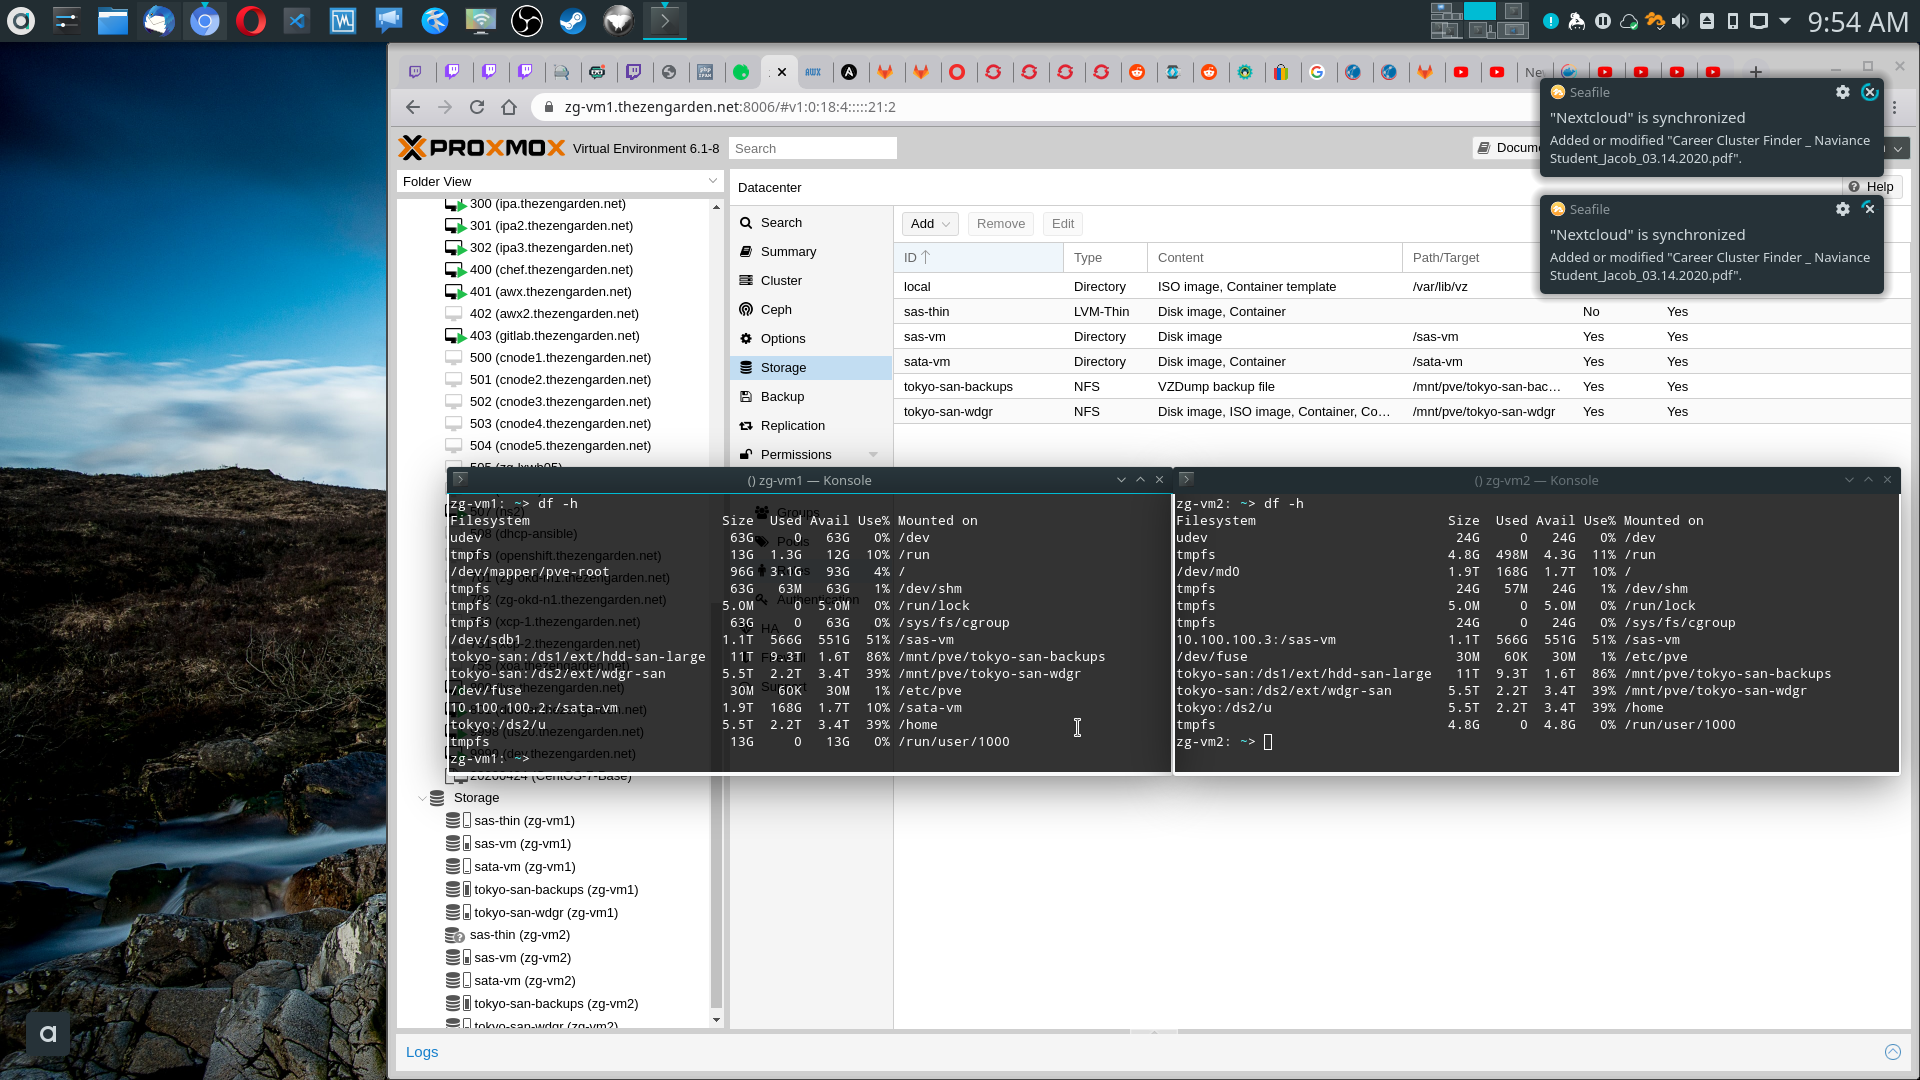The height and width of the screenshot is (1080, 1920).
Task: Launch Dolphin file manager from taskbar
Action: click(113, 20)
